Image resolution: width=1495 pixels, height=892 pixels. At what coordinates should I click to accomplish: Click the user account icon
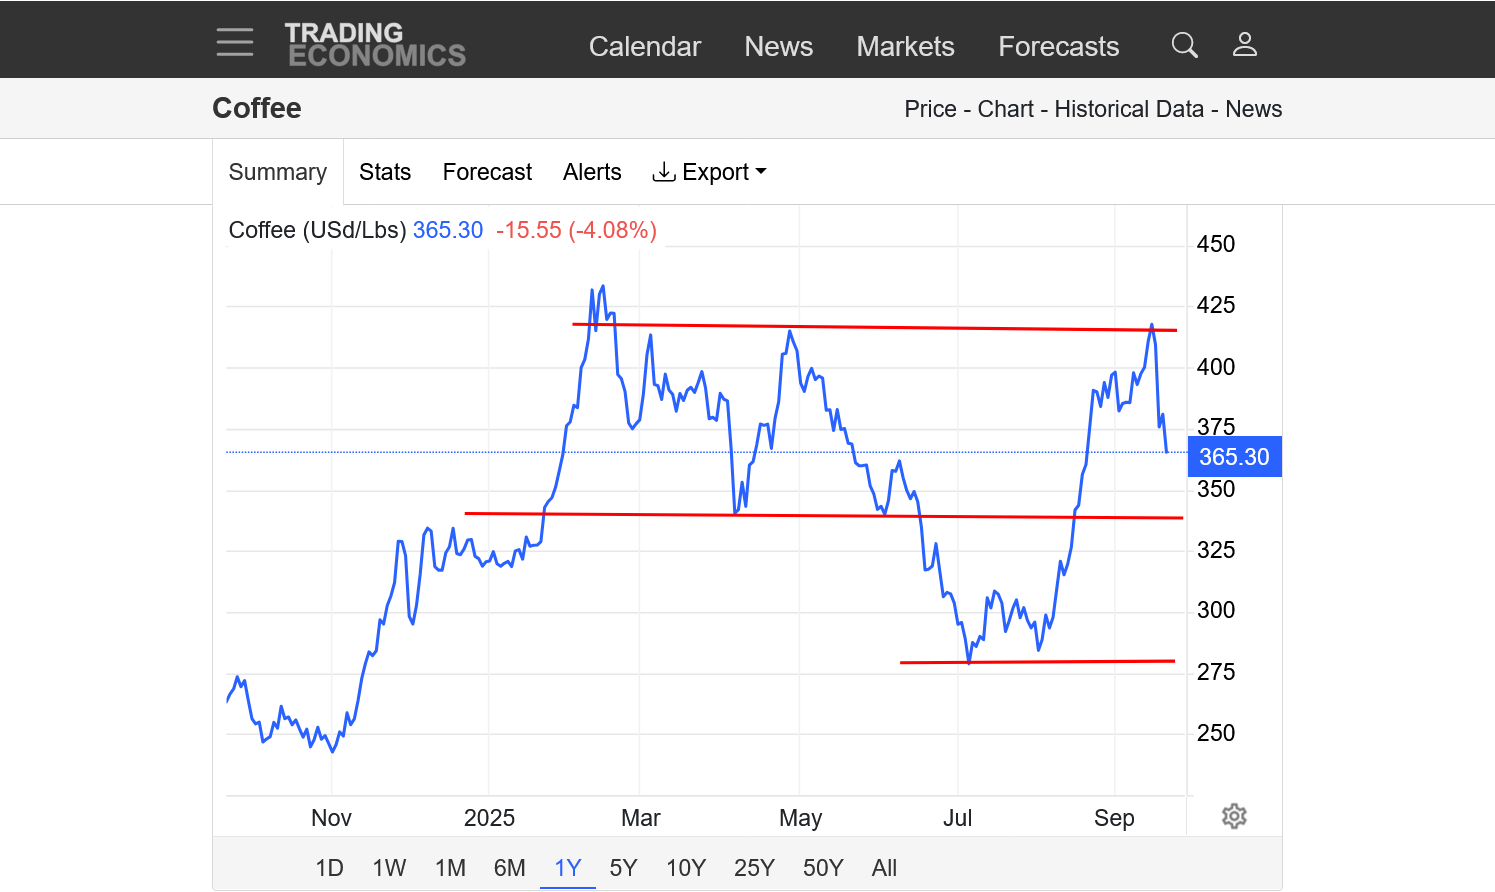1244,45
